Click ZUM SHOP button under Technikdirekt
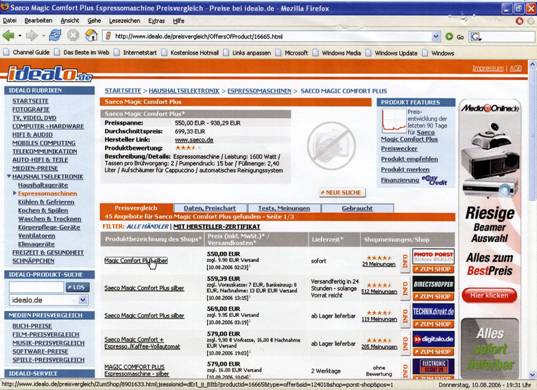Screen dimensions: 537x390 (434, 324)
